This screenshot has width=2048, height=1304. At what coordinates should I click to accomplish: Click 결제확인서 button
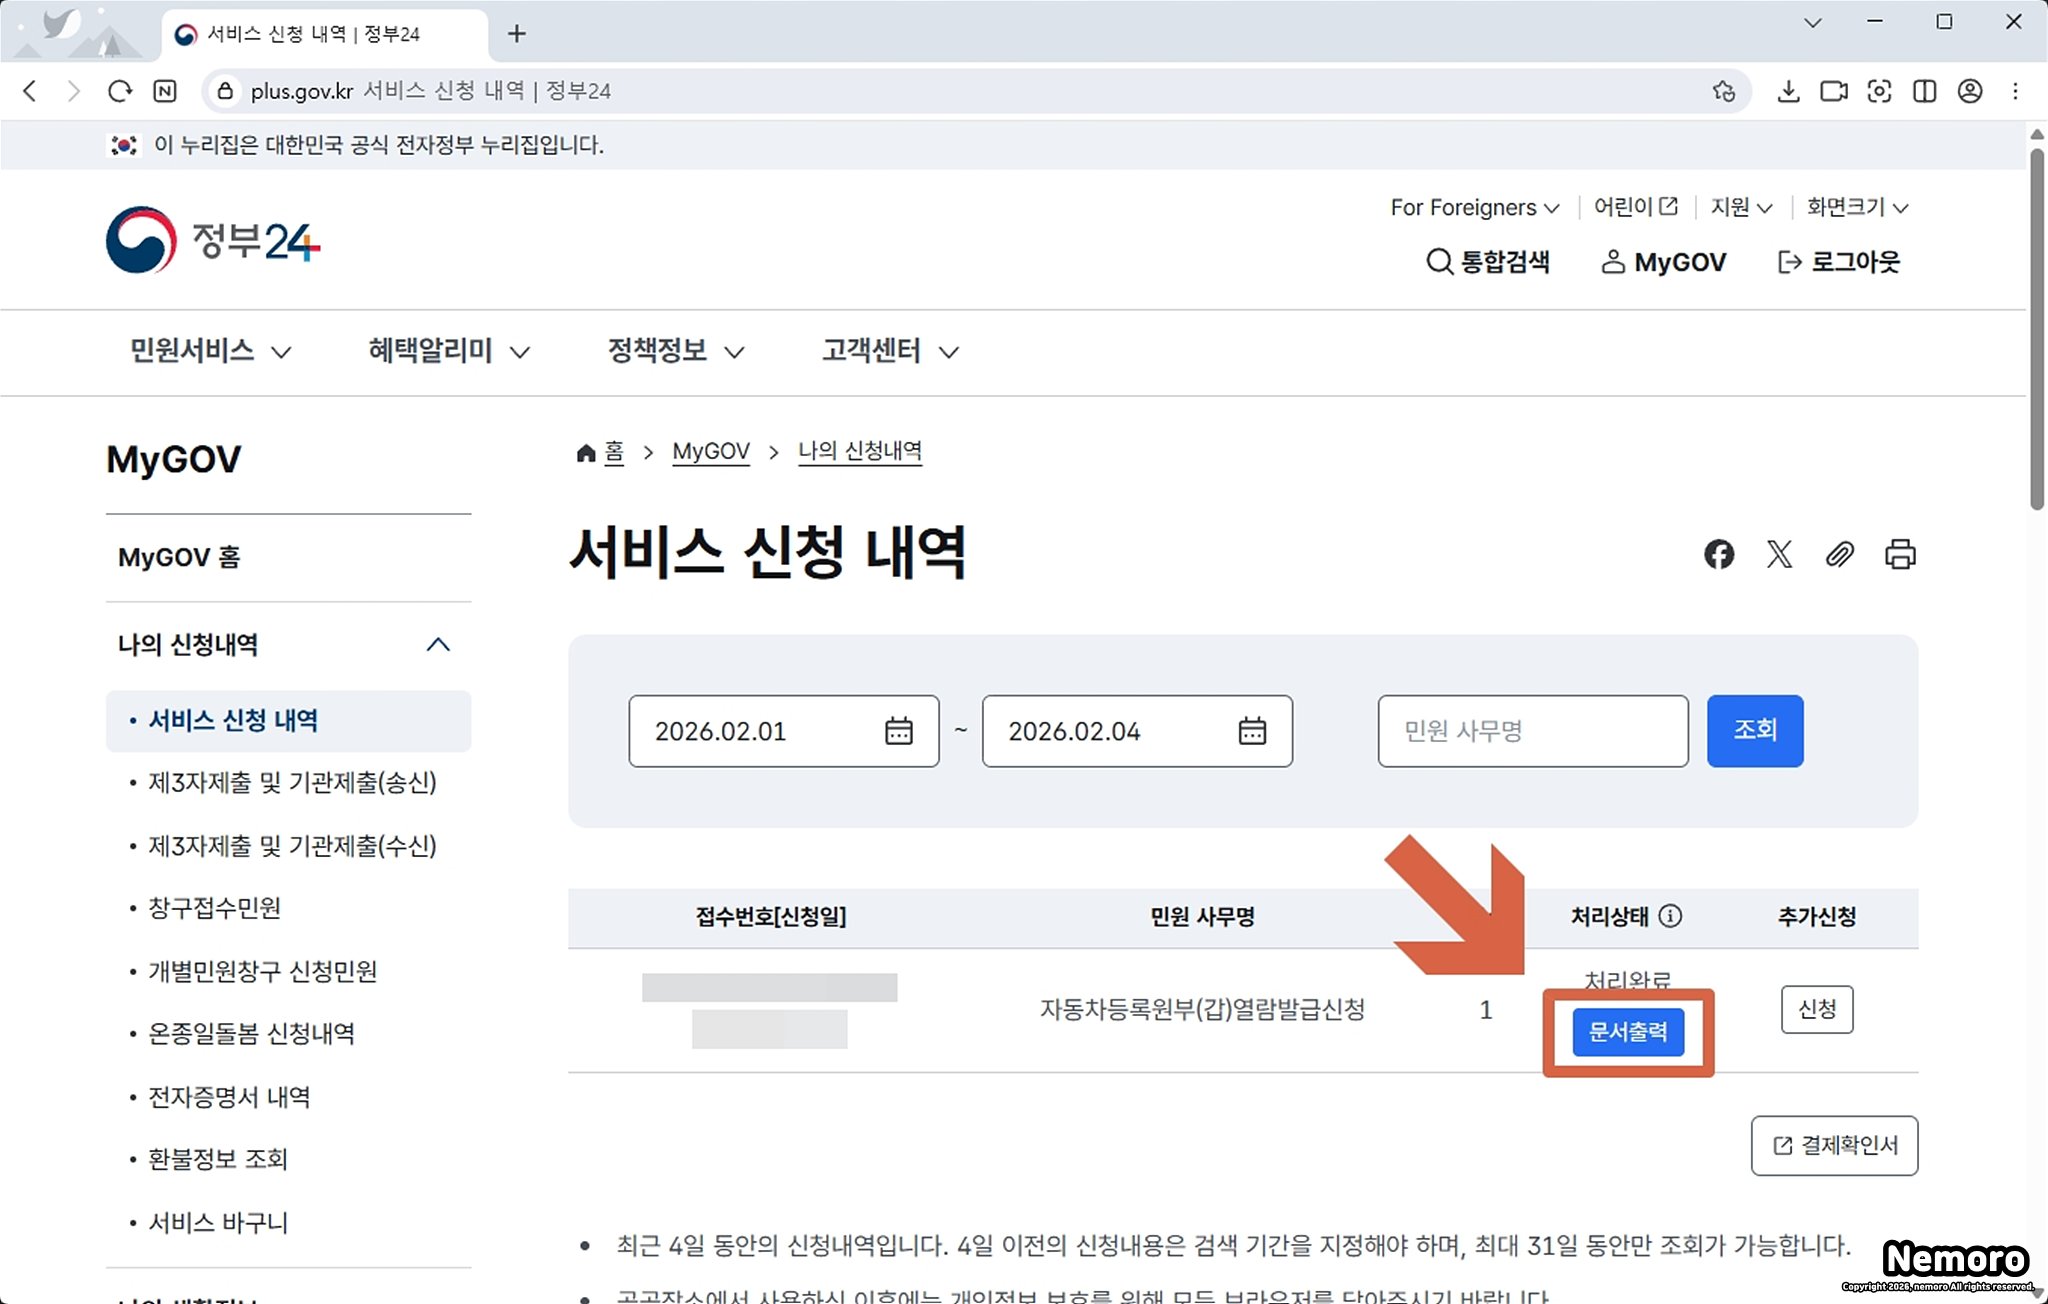click(x=1834, y=1146)
